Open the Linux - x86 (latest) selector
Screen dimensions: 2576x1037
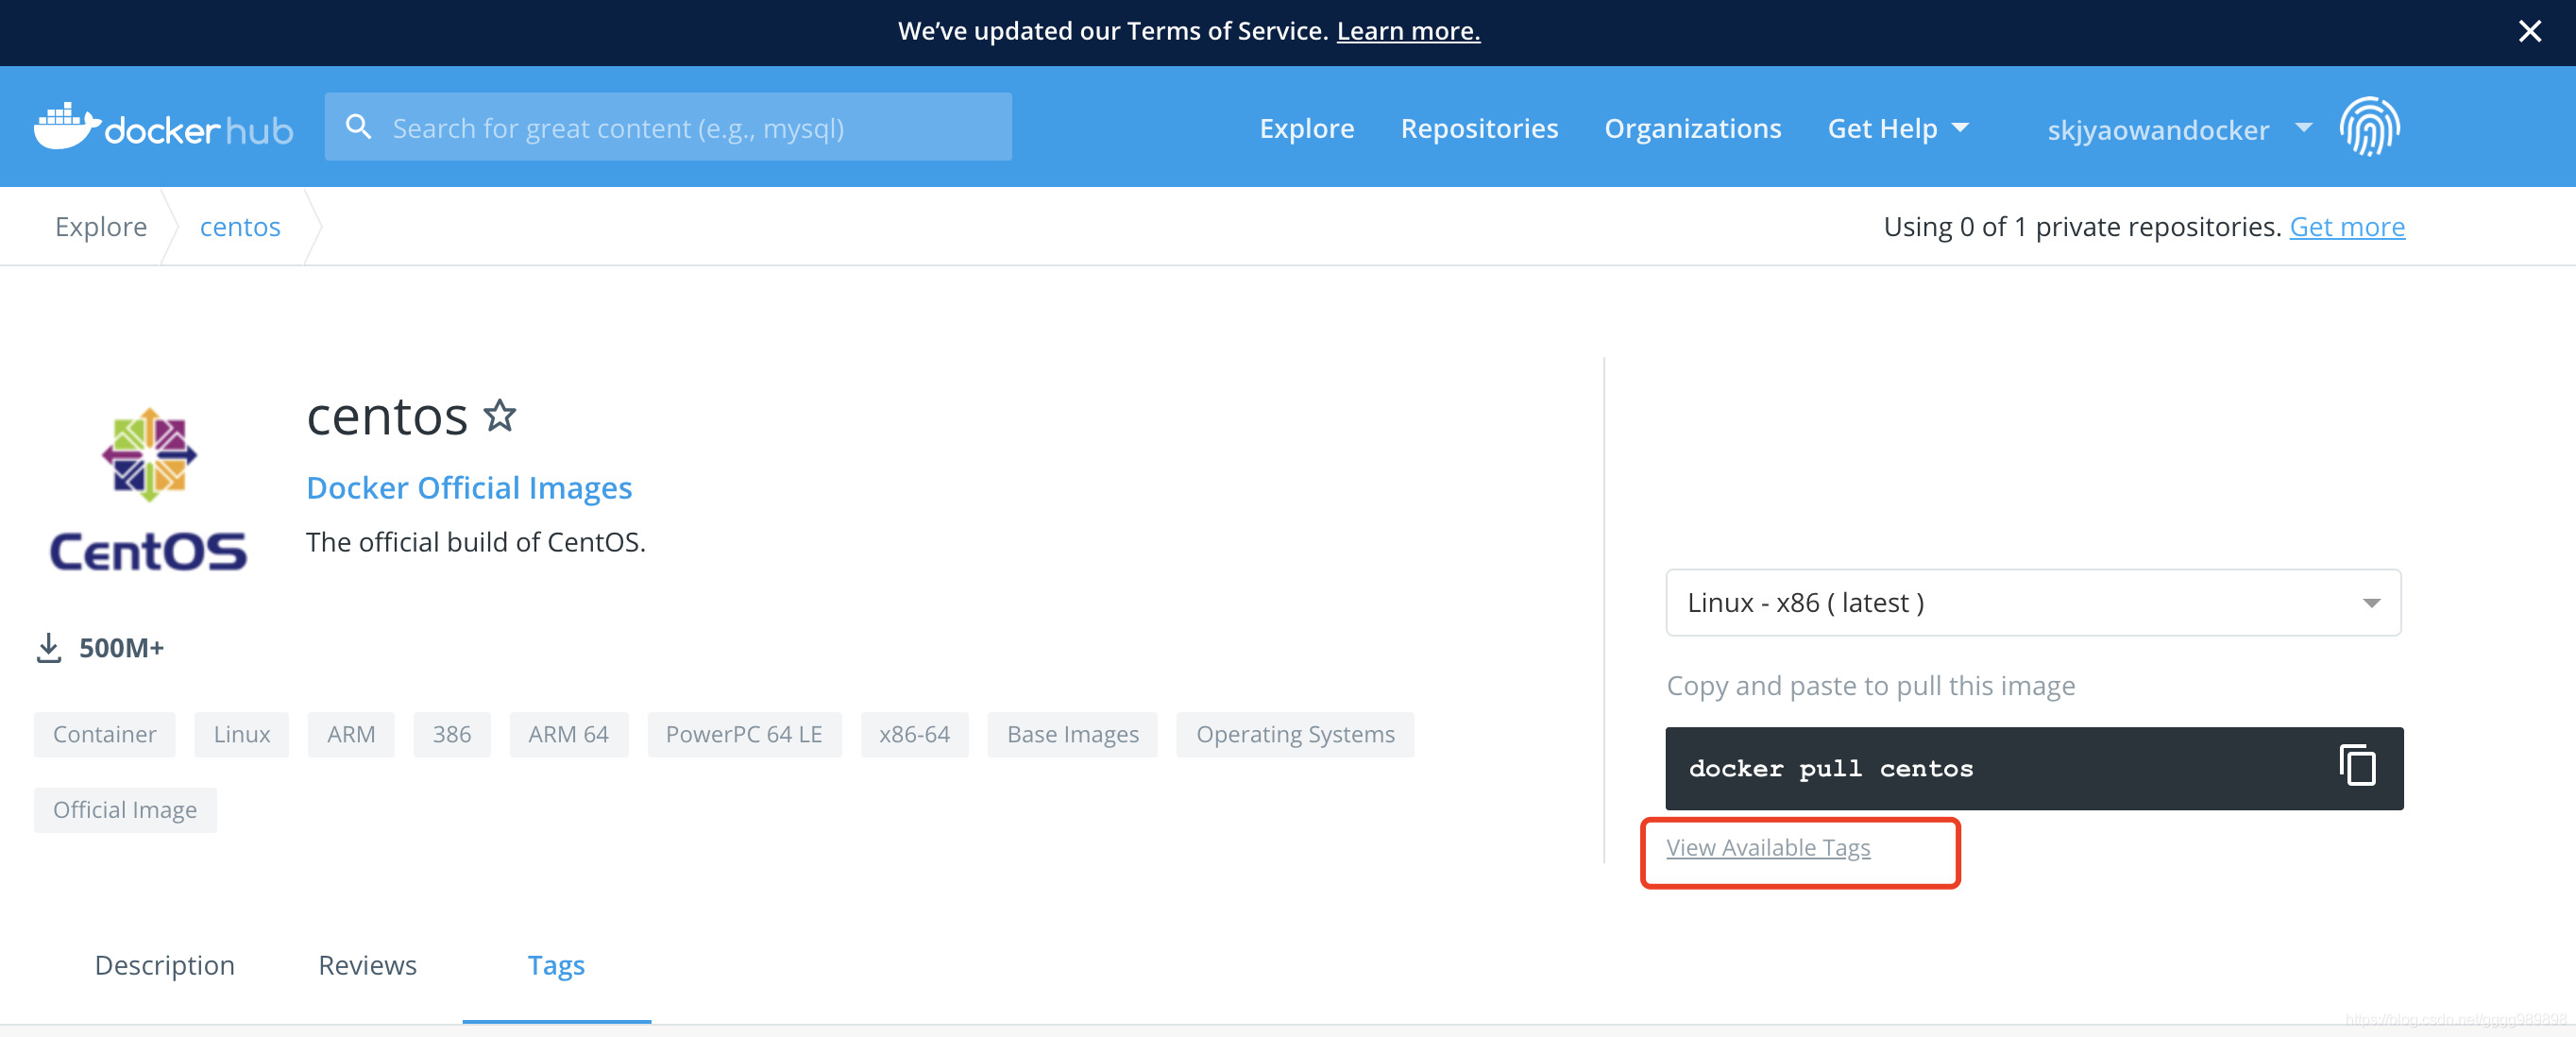click(2033, 602)
